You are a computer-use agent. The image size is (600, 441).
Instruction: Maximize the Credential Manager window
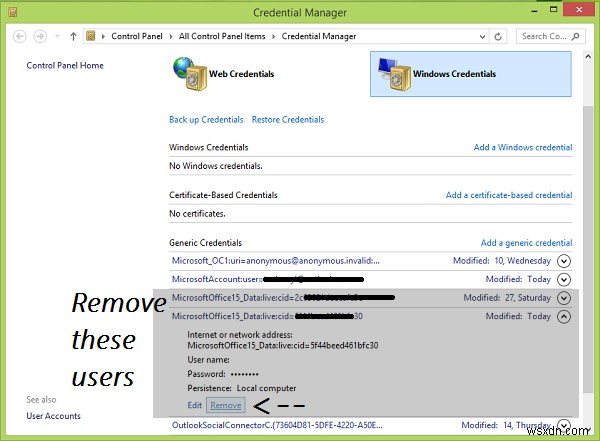[x=553, y=10]
